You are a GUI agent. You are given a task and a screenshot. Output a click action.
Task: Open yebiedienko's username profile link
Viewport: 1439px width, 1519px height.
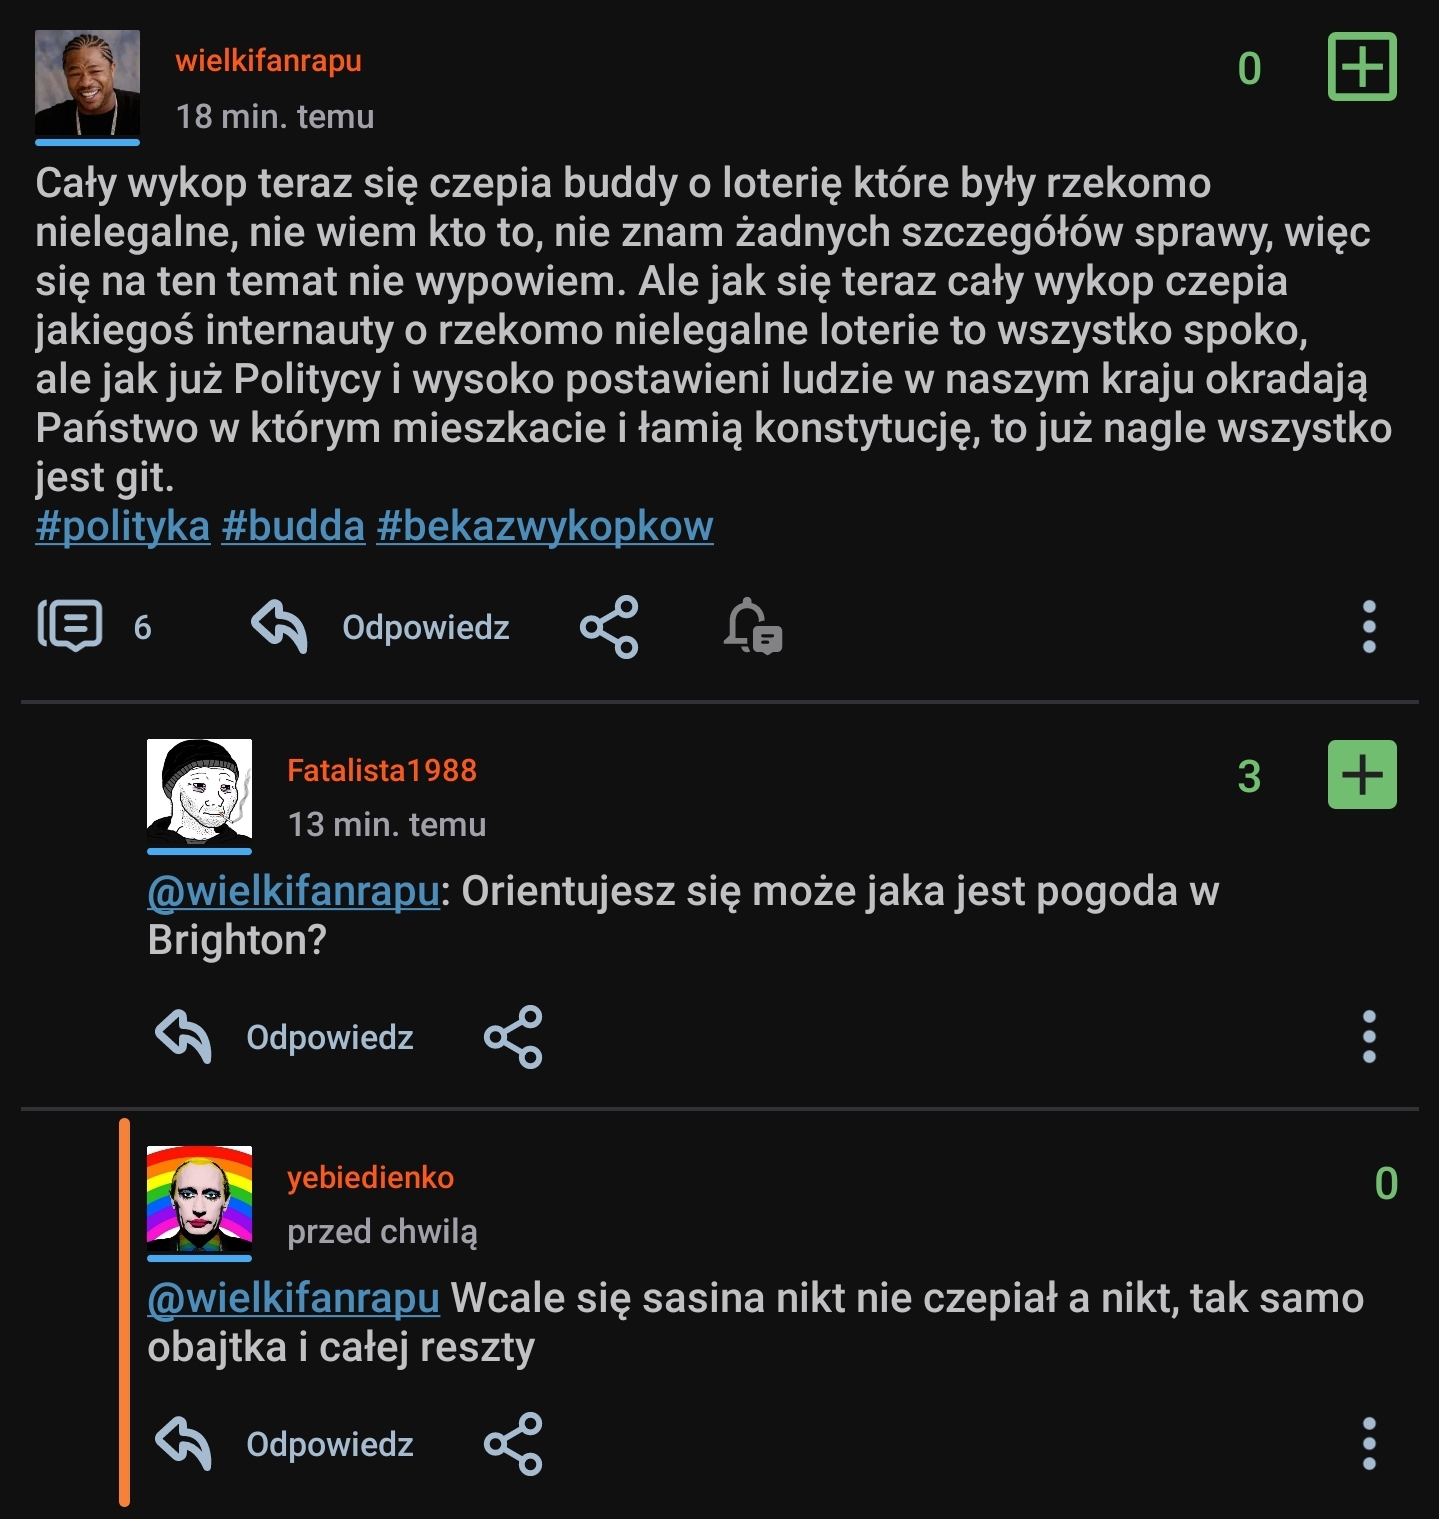370,1177
